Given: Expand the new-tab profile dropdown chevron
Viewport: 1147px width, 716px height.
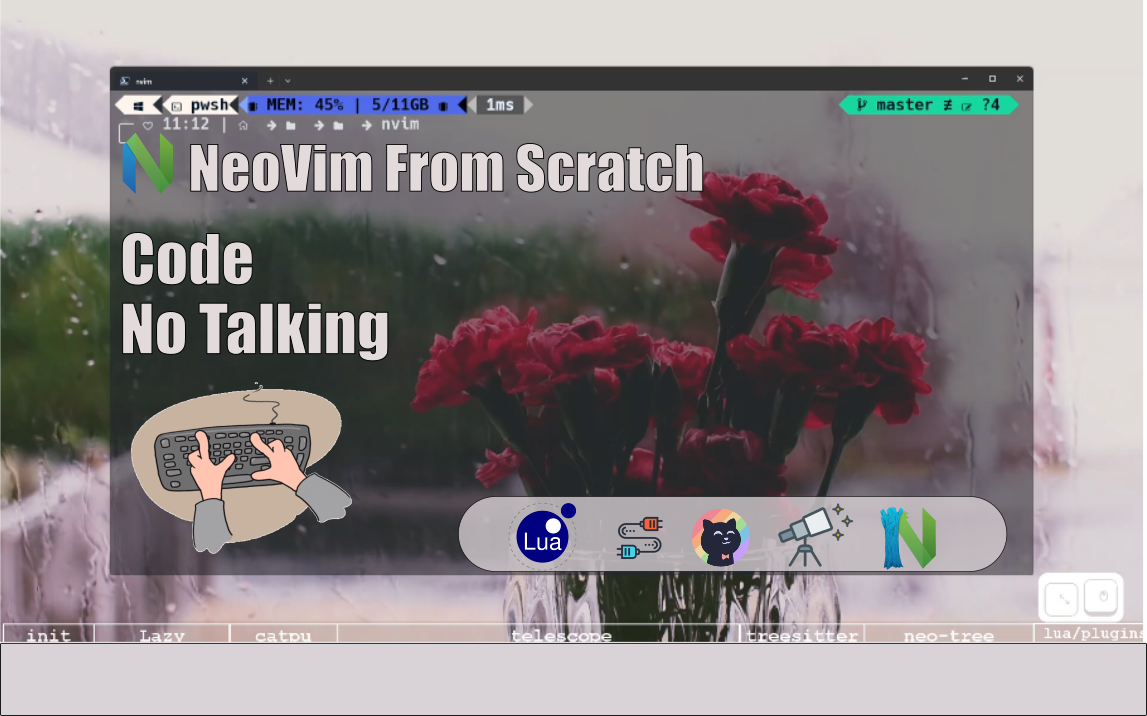Looking at the screenshot, I should [287, 81].
